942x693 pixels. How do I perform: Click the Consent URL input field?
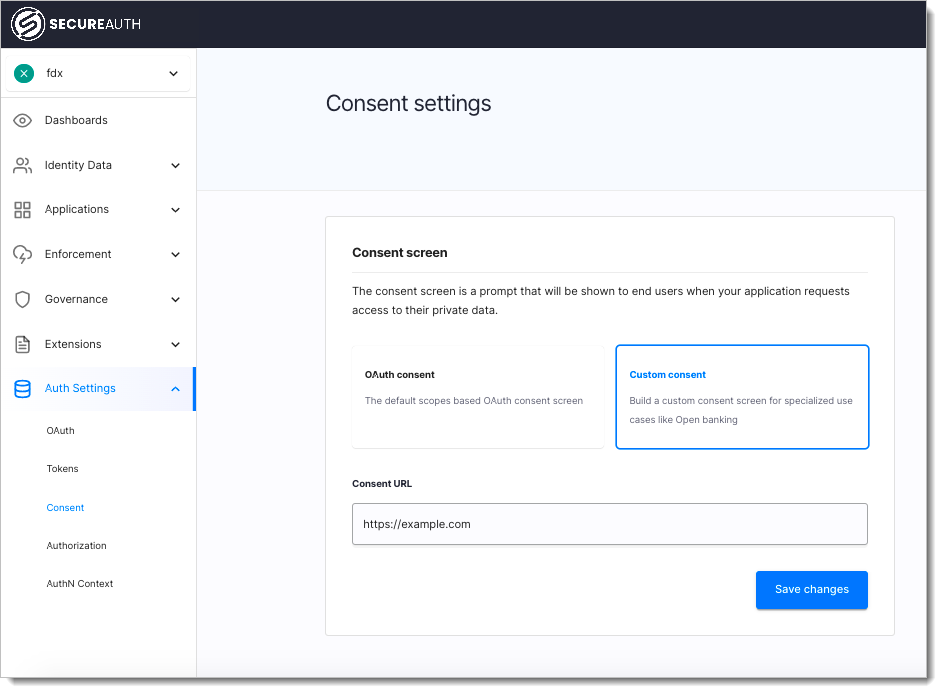point(609,524)
